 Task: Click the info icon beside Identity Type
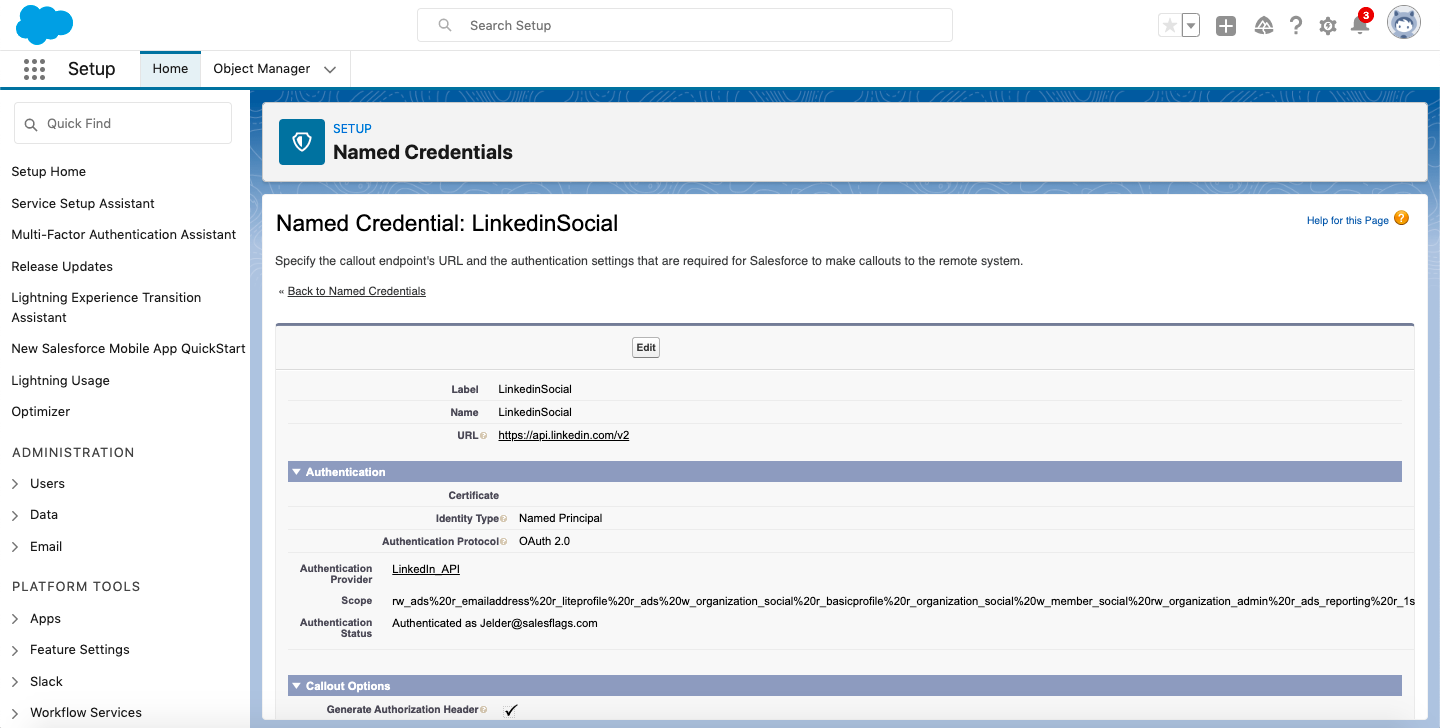pyautogui.click(x=504, y=519)
